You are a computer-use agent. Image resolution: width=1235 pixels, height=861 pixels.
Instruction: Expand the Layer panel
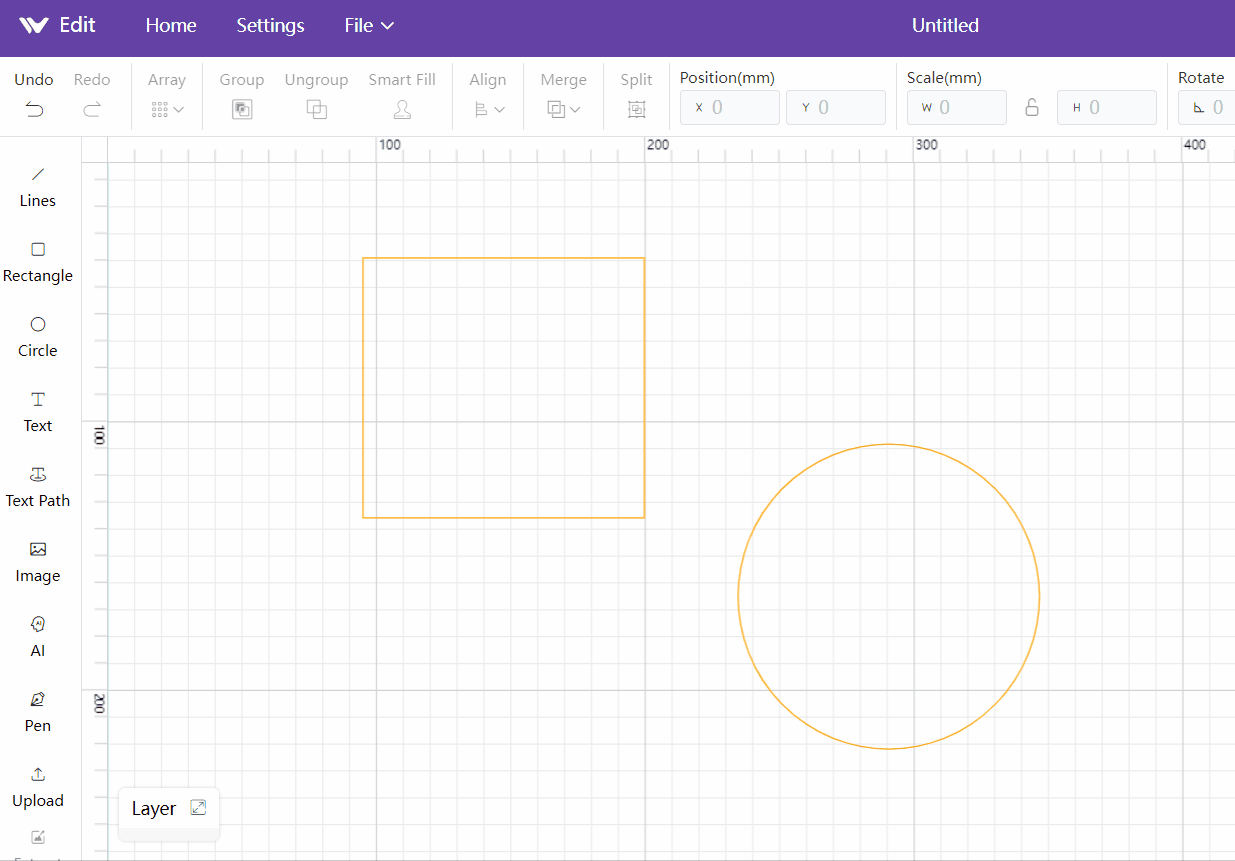tap(198, 808)
